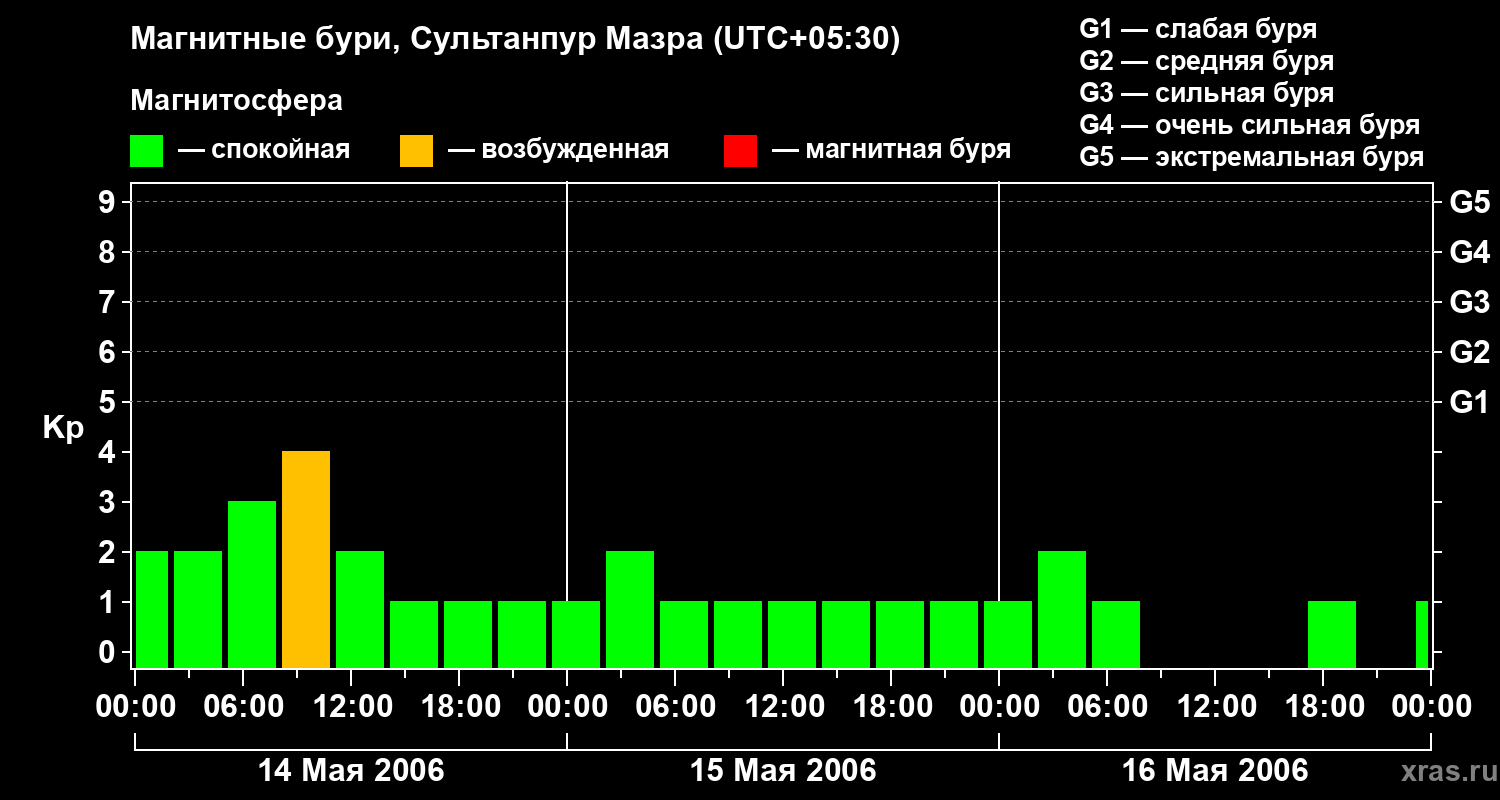This screenshot has height=800, width=1500.
Task: Click the 'Kp' axis title
Action: click(63, 428)
